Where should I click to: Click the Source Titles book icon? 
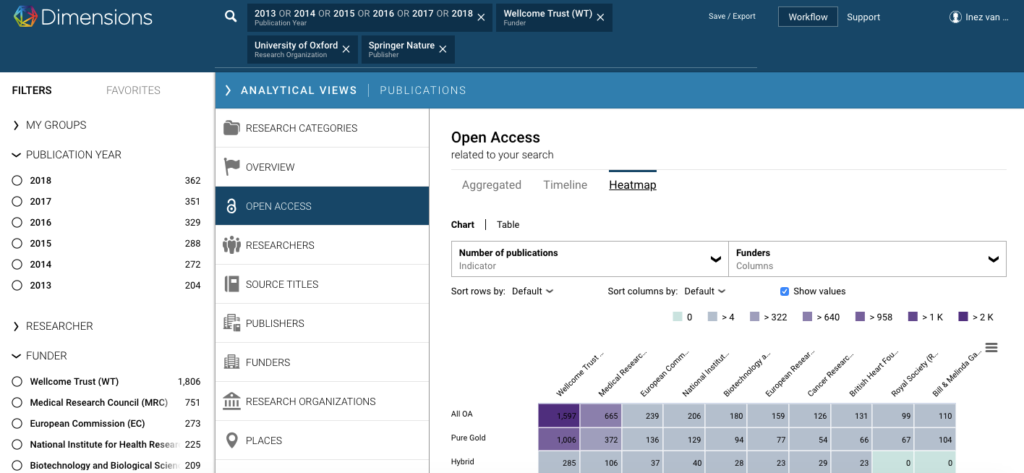231,284
